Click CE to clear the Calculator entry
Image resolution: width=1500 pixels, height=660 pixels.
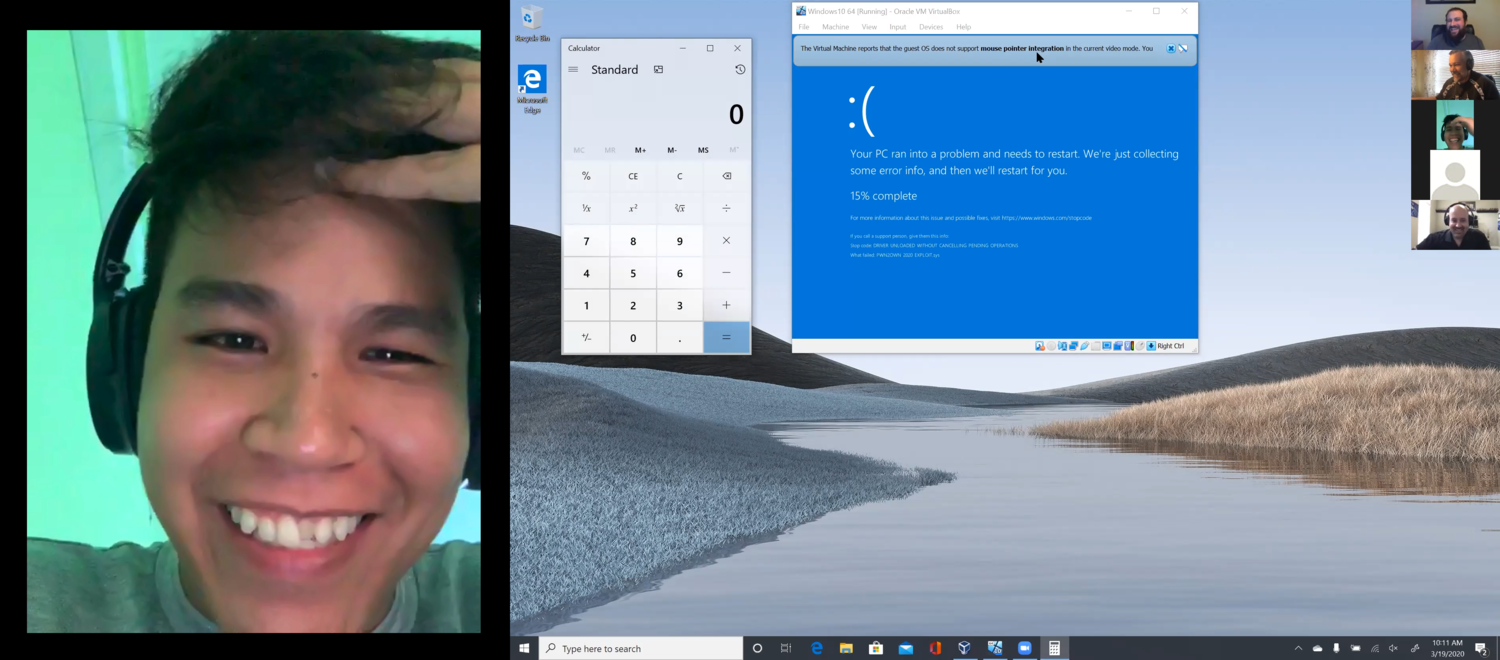tap(633, 176)
